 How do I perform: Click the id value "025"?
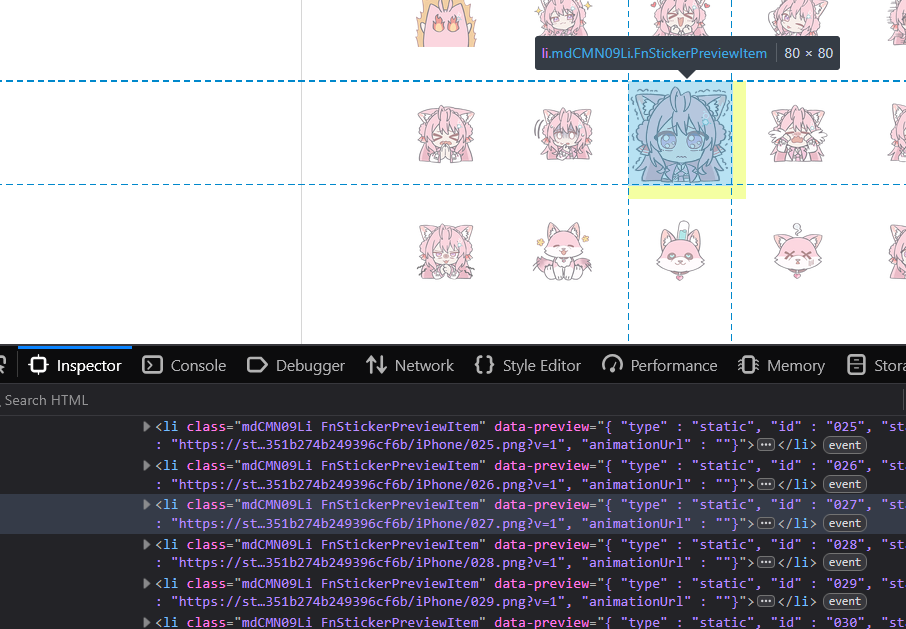[844, 427]
